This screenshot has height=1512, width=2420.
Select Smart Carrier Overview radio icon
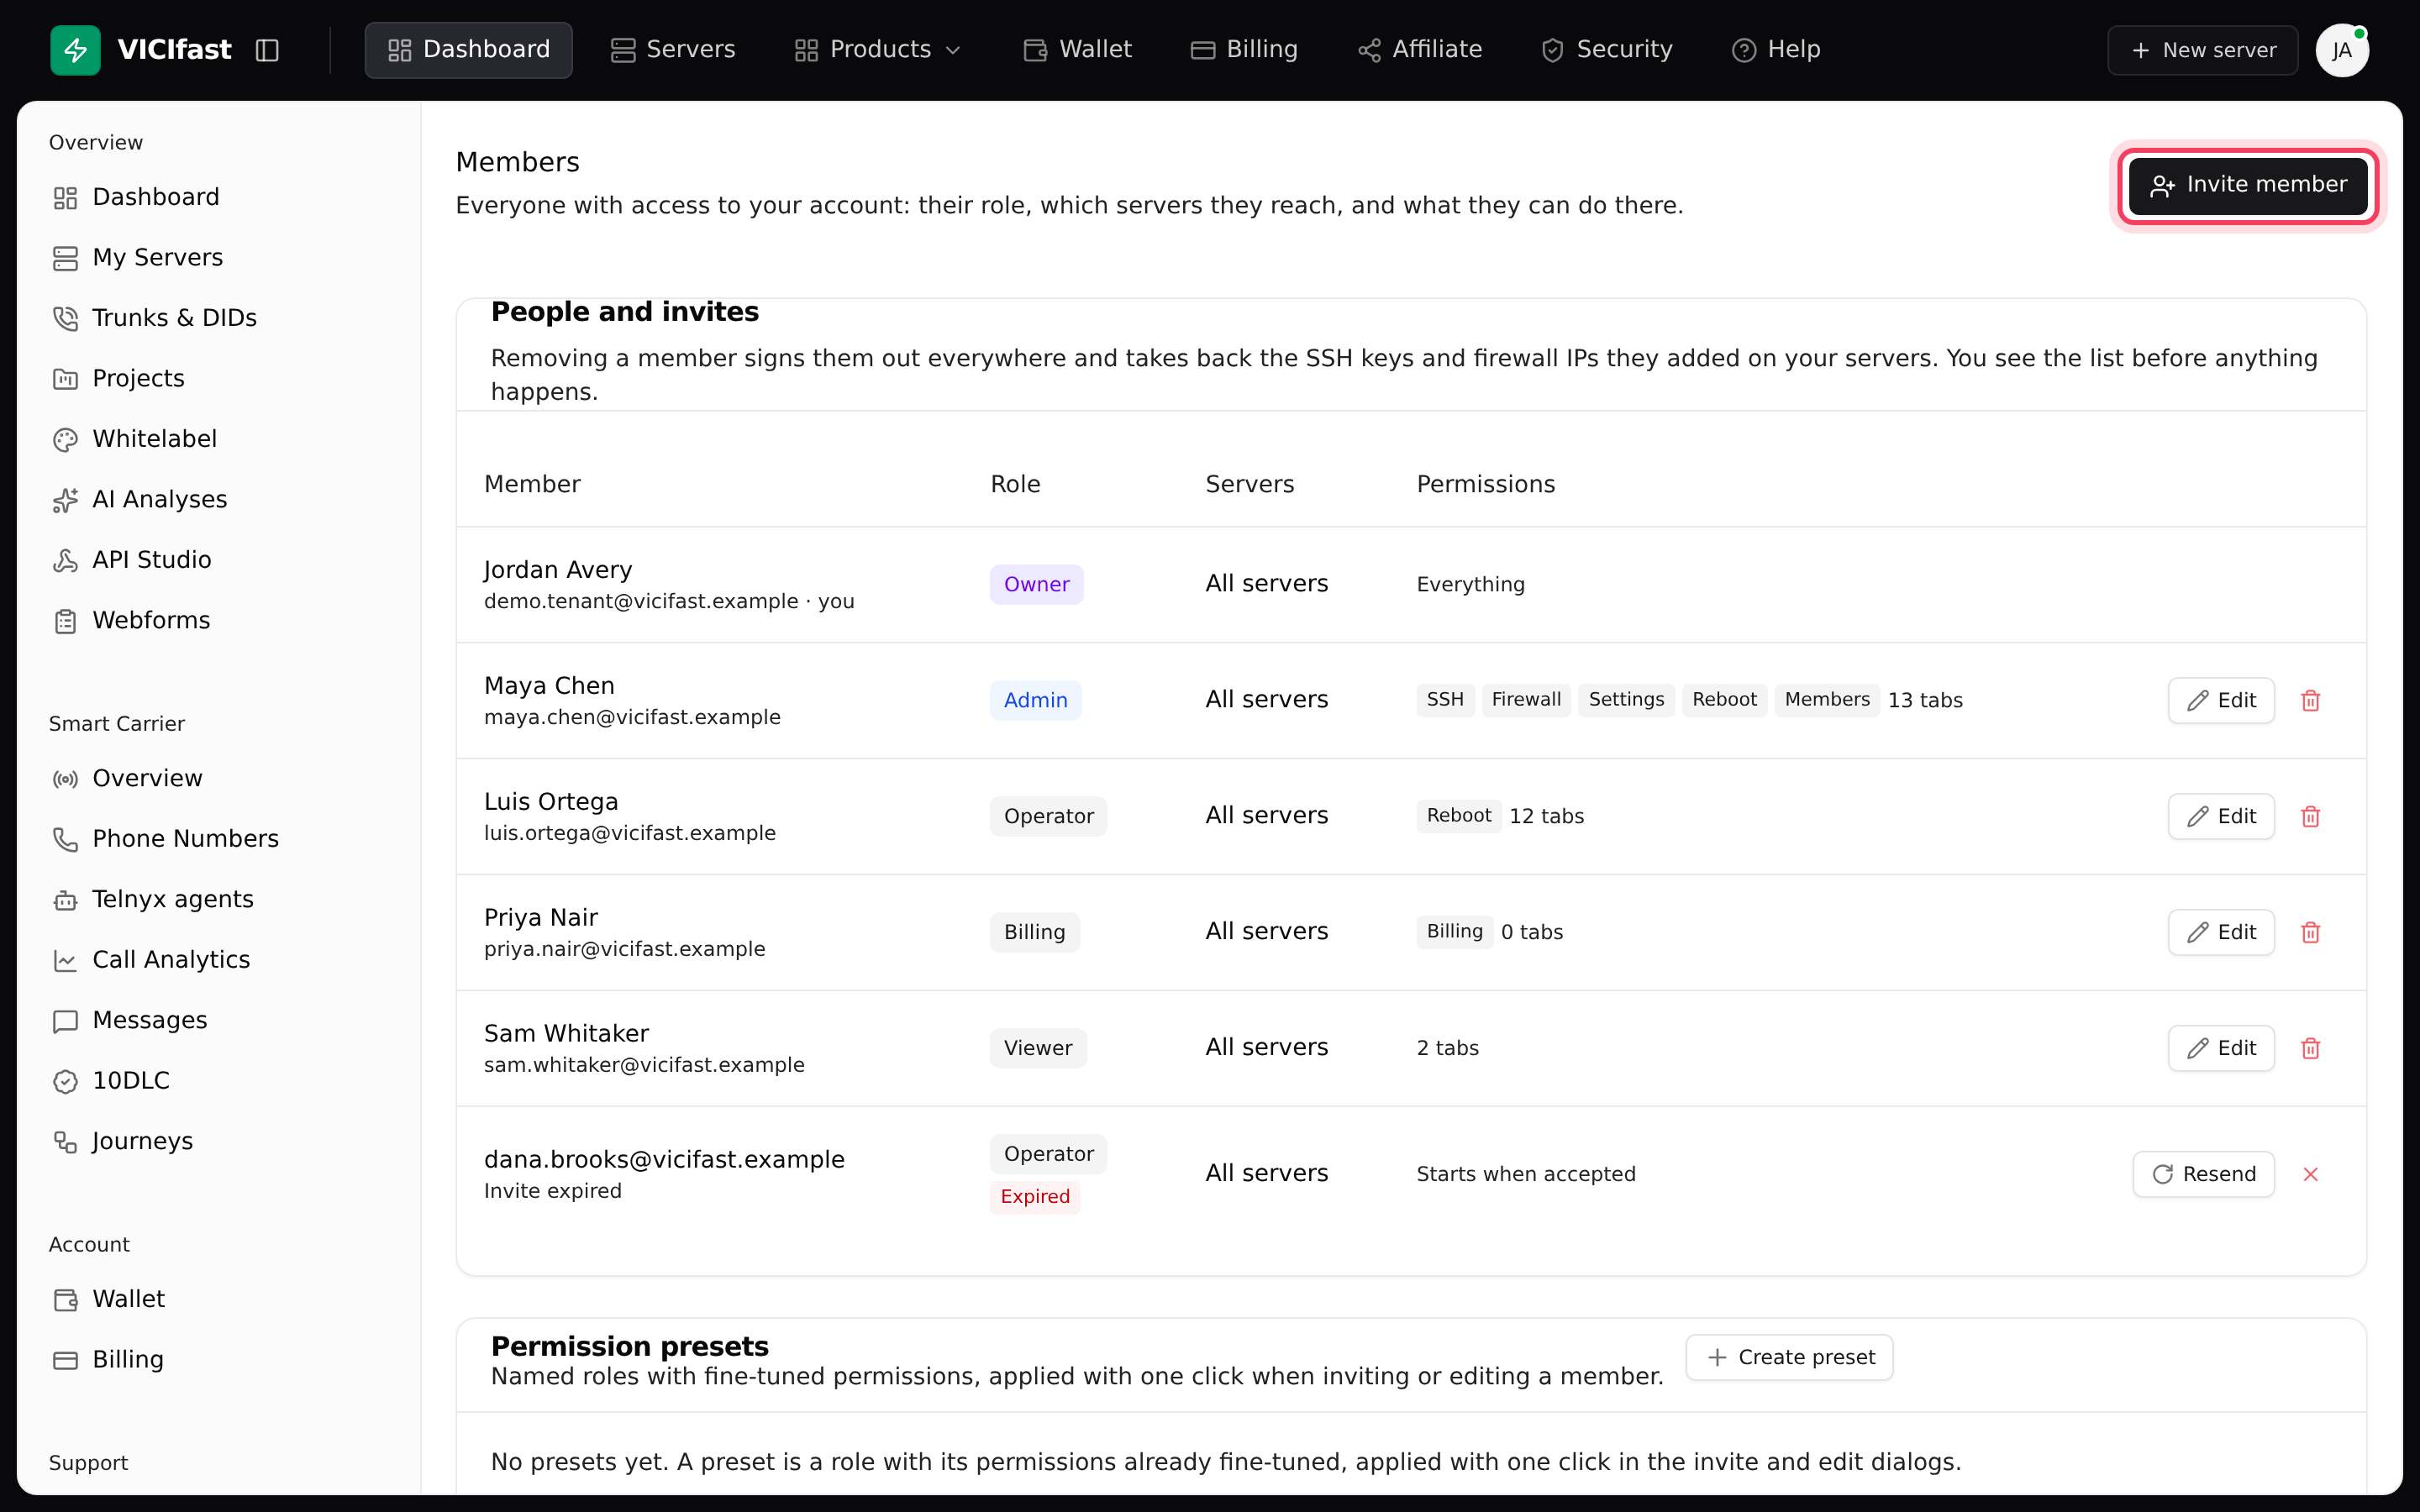click(x=65, y=779)
